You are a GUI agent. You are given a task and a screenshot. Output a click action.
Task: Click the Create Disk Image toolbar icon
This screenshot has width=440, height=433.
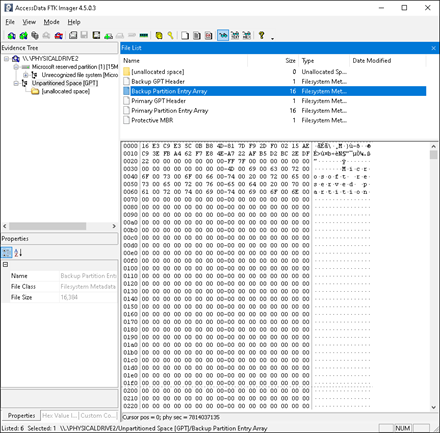coord(73,35)
